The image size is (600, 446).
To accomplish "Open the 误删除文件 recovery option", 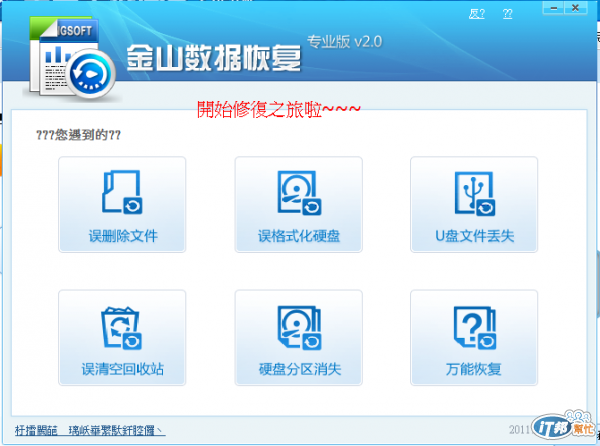I will coord(122,204).
